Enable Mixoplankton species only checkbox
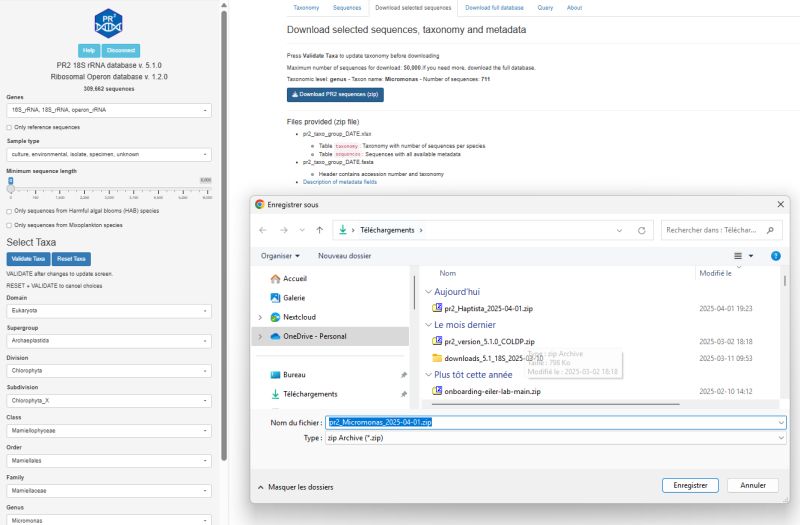The image size is (800, 525). coord(9,225)
